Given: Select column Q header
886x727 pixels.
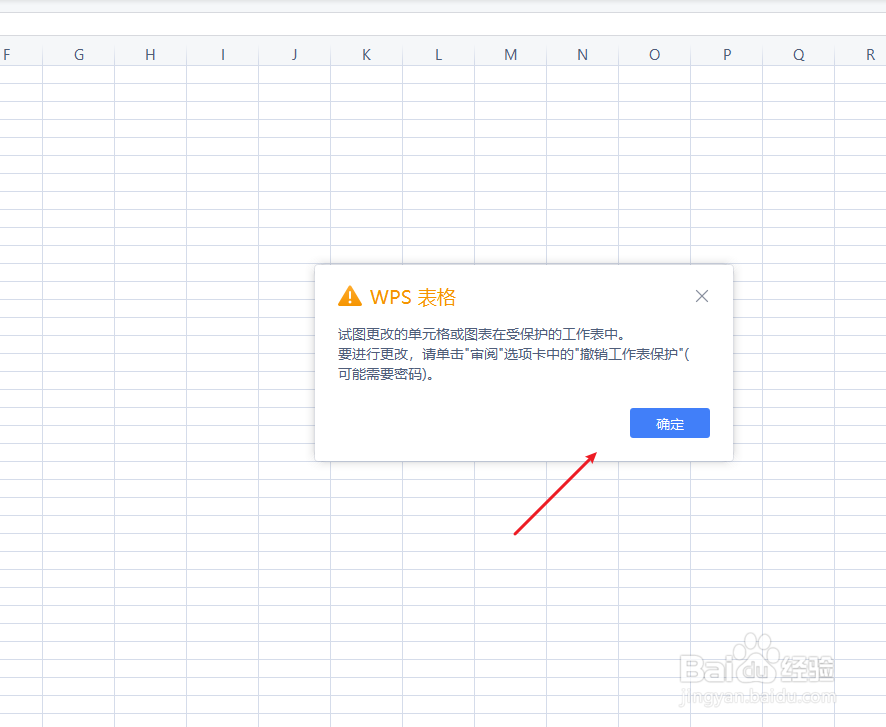Looking at the screenshot, I should 798,55.
